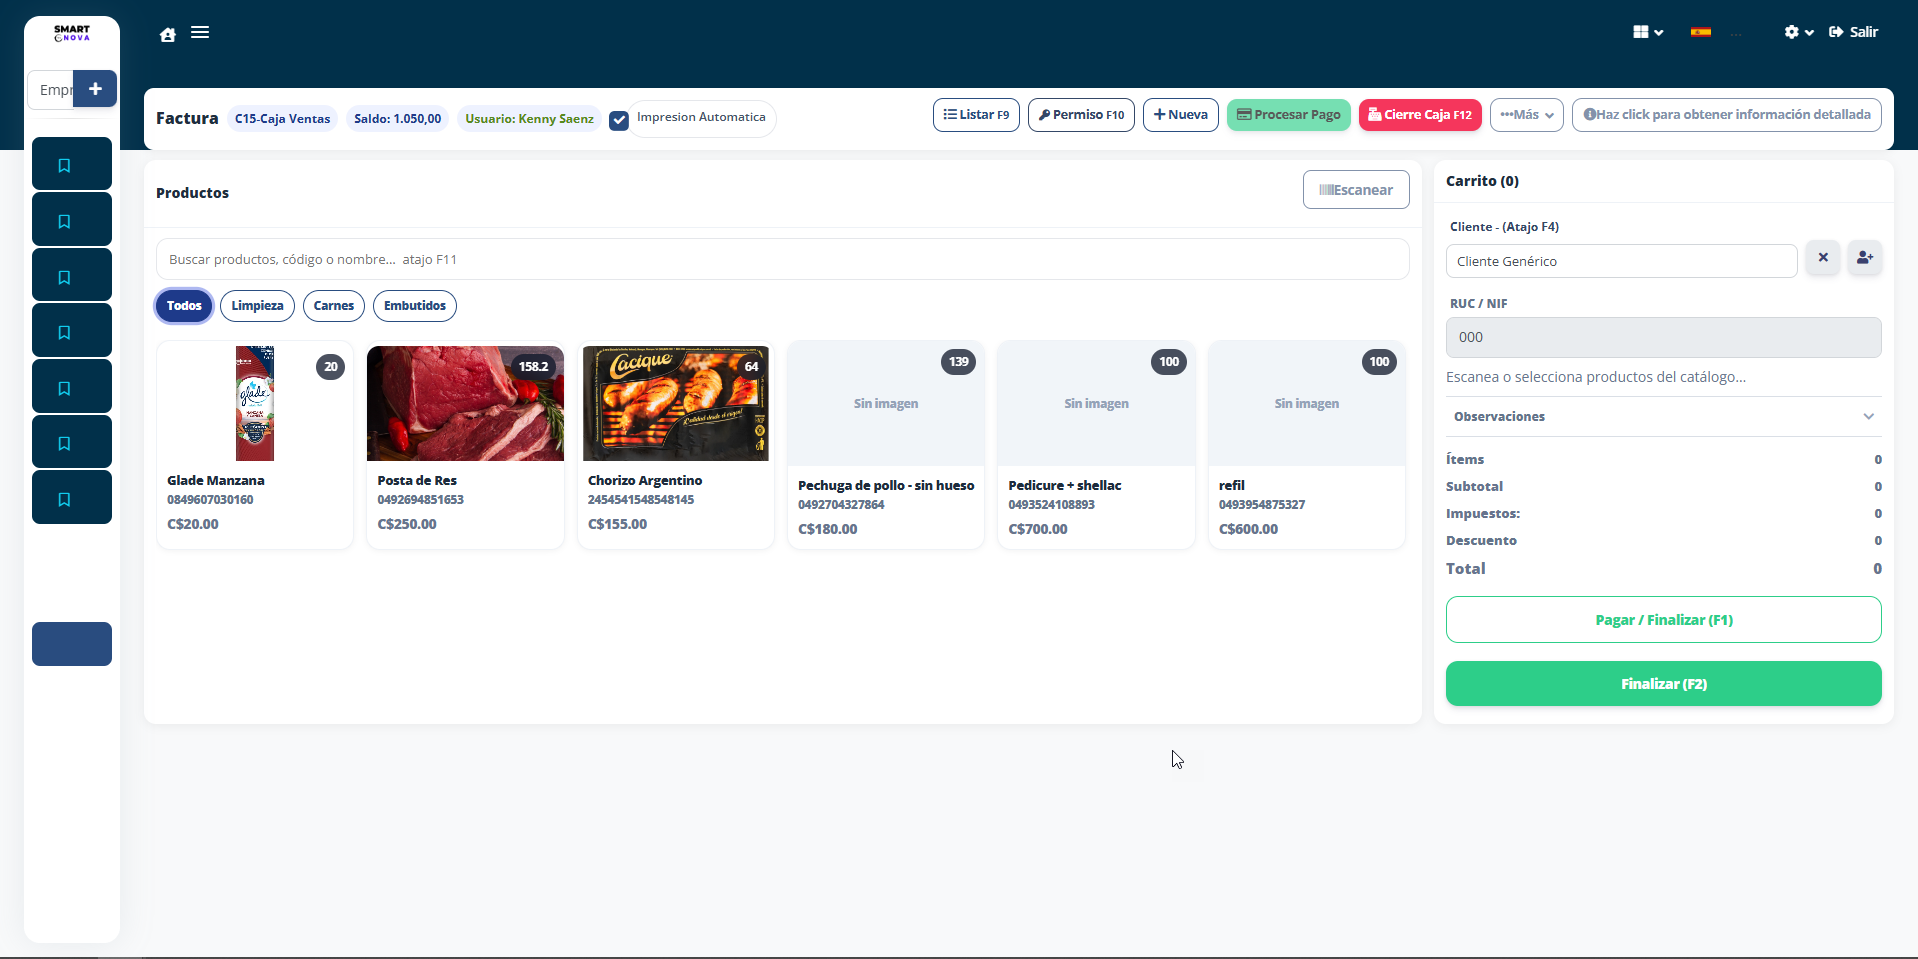Open the grid layout dropdown in header

(x=1647, y=32)
